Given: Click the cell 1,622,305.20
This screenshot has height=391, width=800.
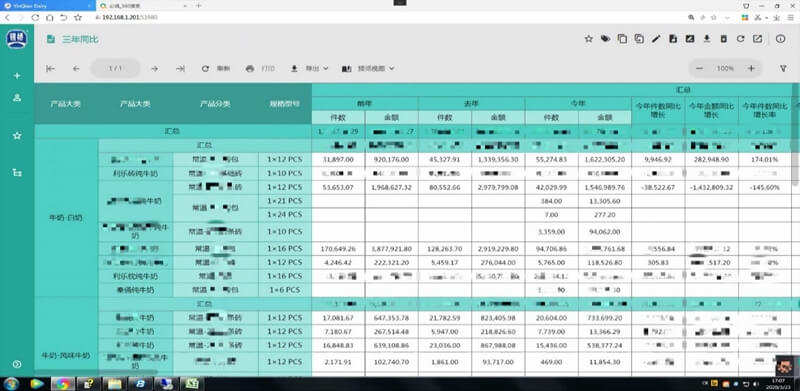Looking at the screenshot, I should tap(605, 160).
